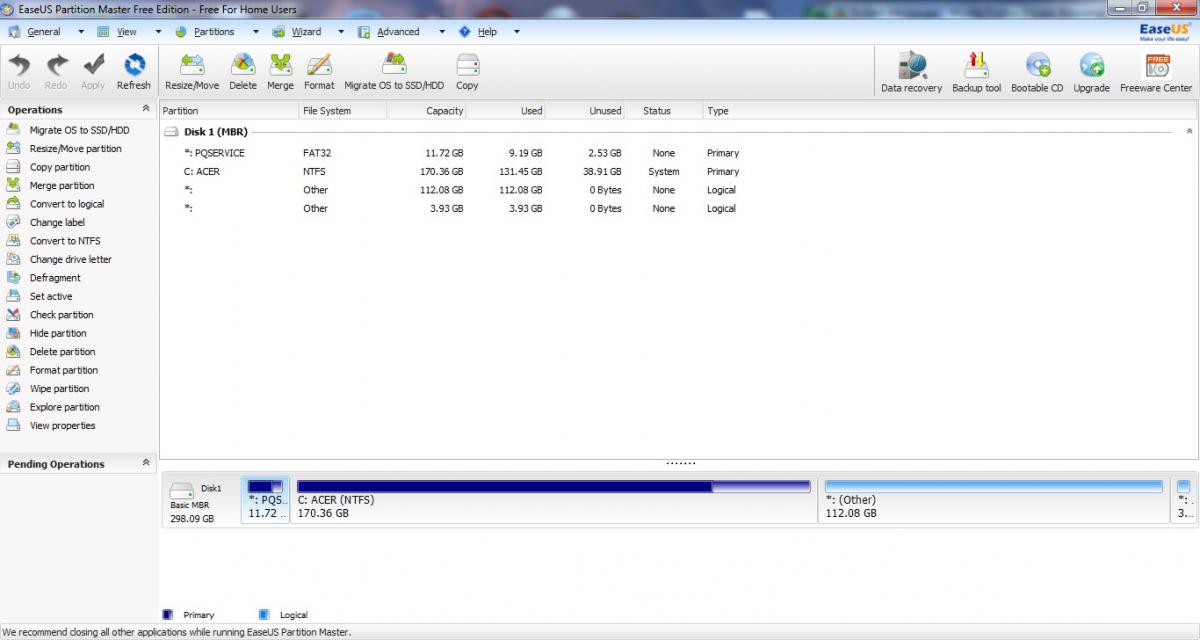Select the Disk1 Basic MBR block in the disk map
Image resolution: width=1200 pixels, height=640 pixels.
pos(200,501)
